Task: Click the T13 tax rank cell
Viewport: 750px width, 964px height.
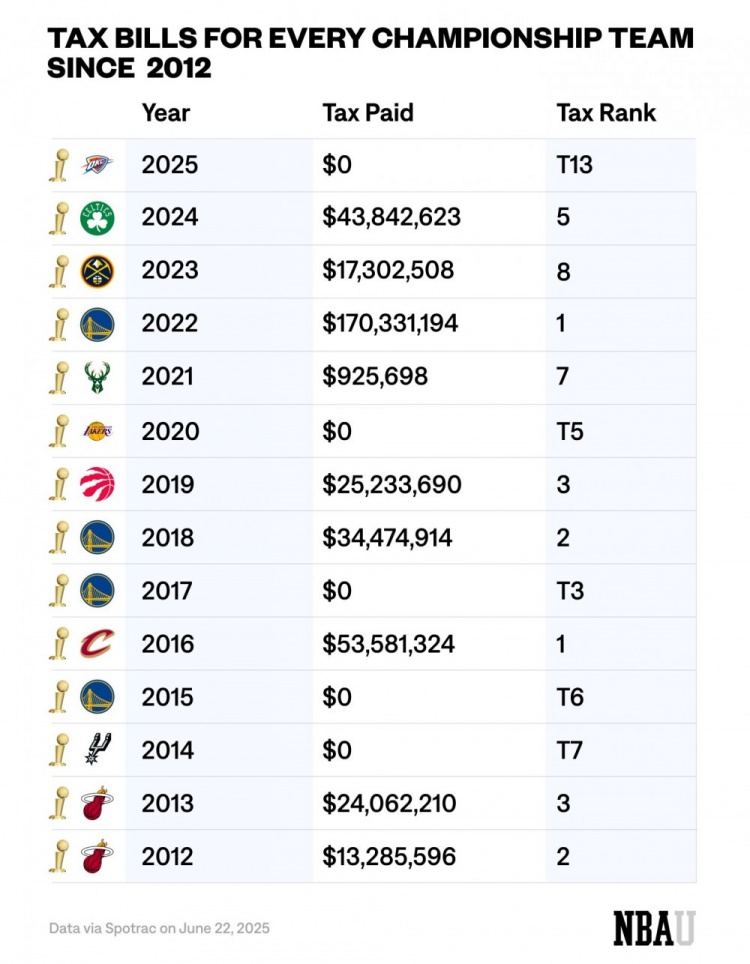Action: [574, 164]
